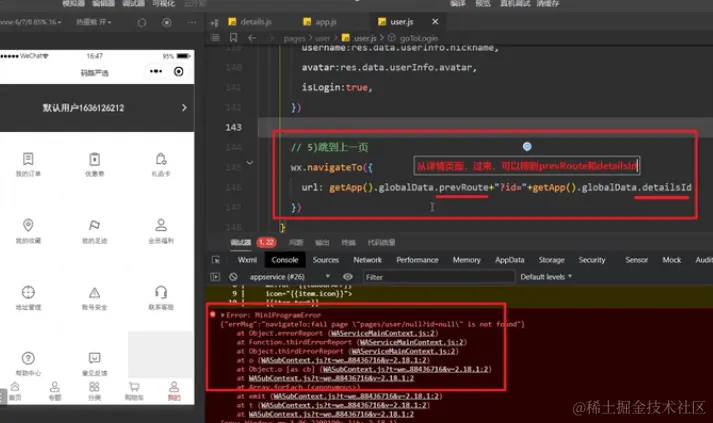Select the user.js editor tab
The width and height of the screenshot is (713, 423).
396,22
